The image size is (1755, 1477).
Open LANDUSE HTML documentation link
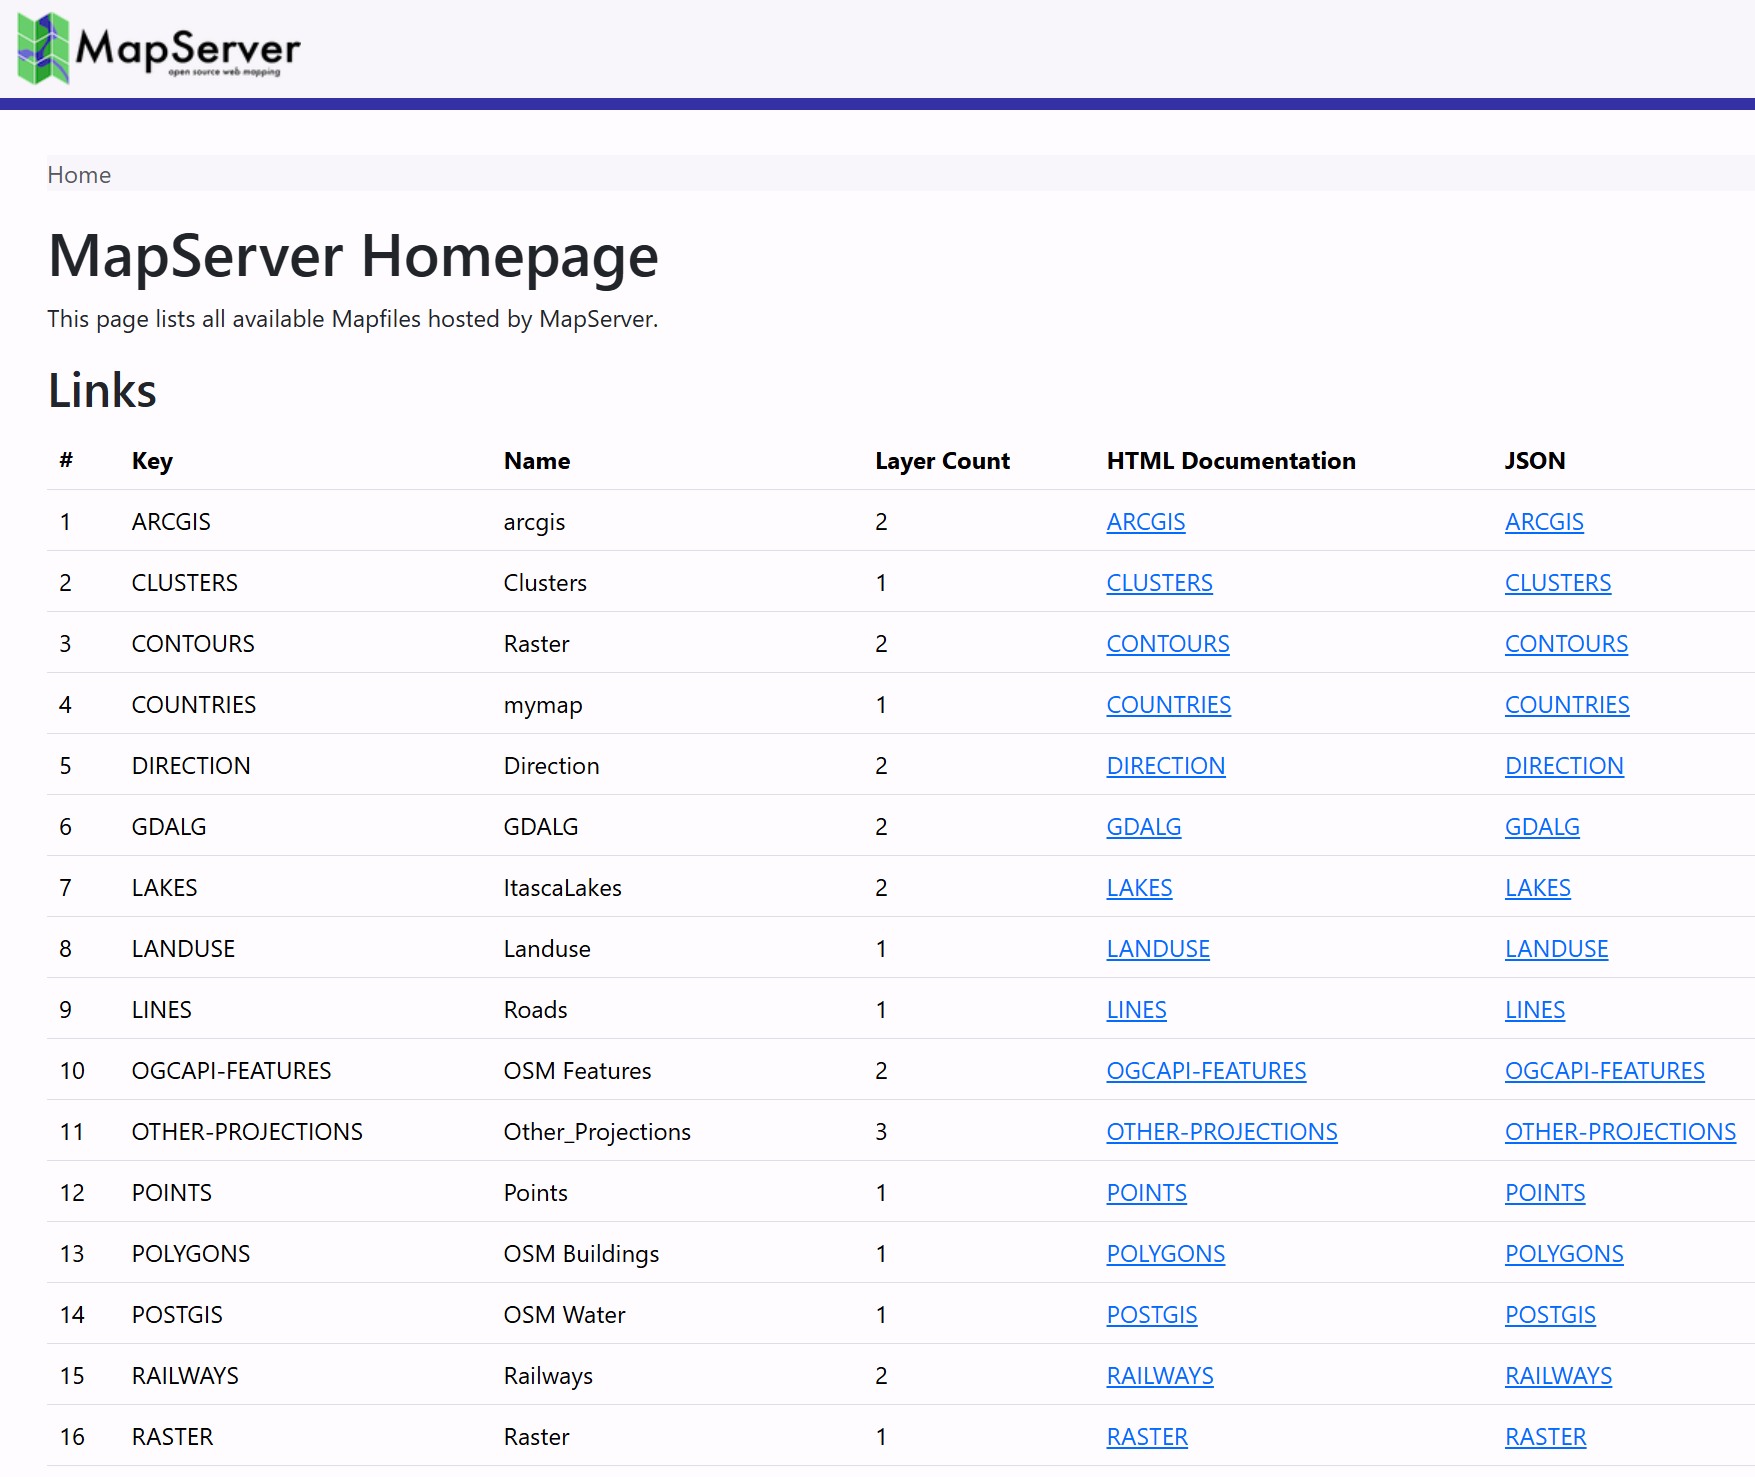1158,949
